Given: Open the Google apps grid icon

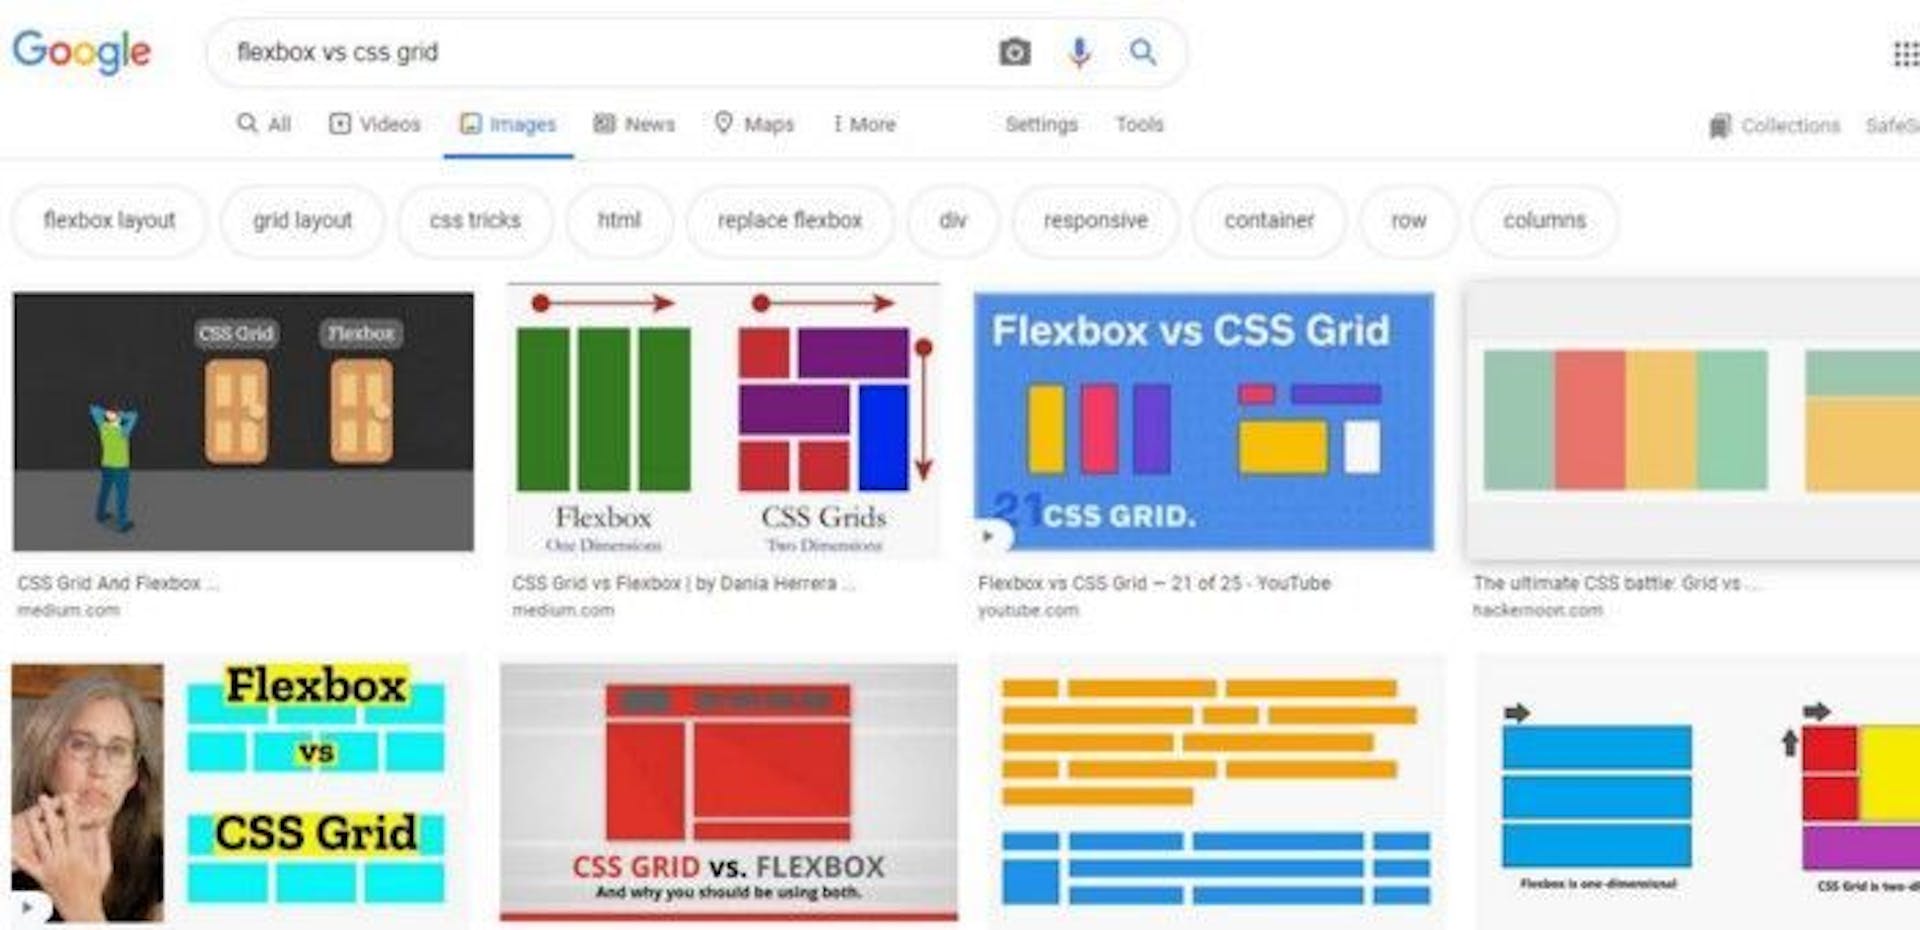Looking at the screenshot, I should coord(1906,54).
